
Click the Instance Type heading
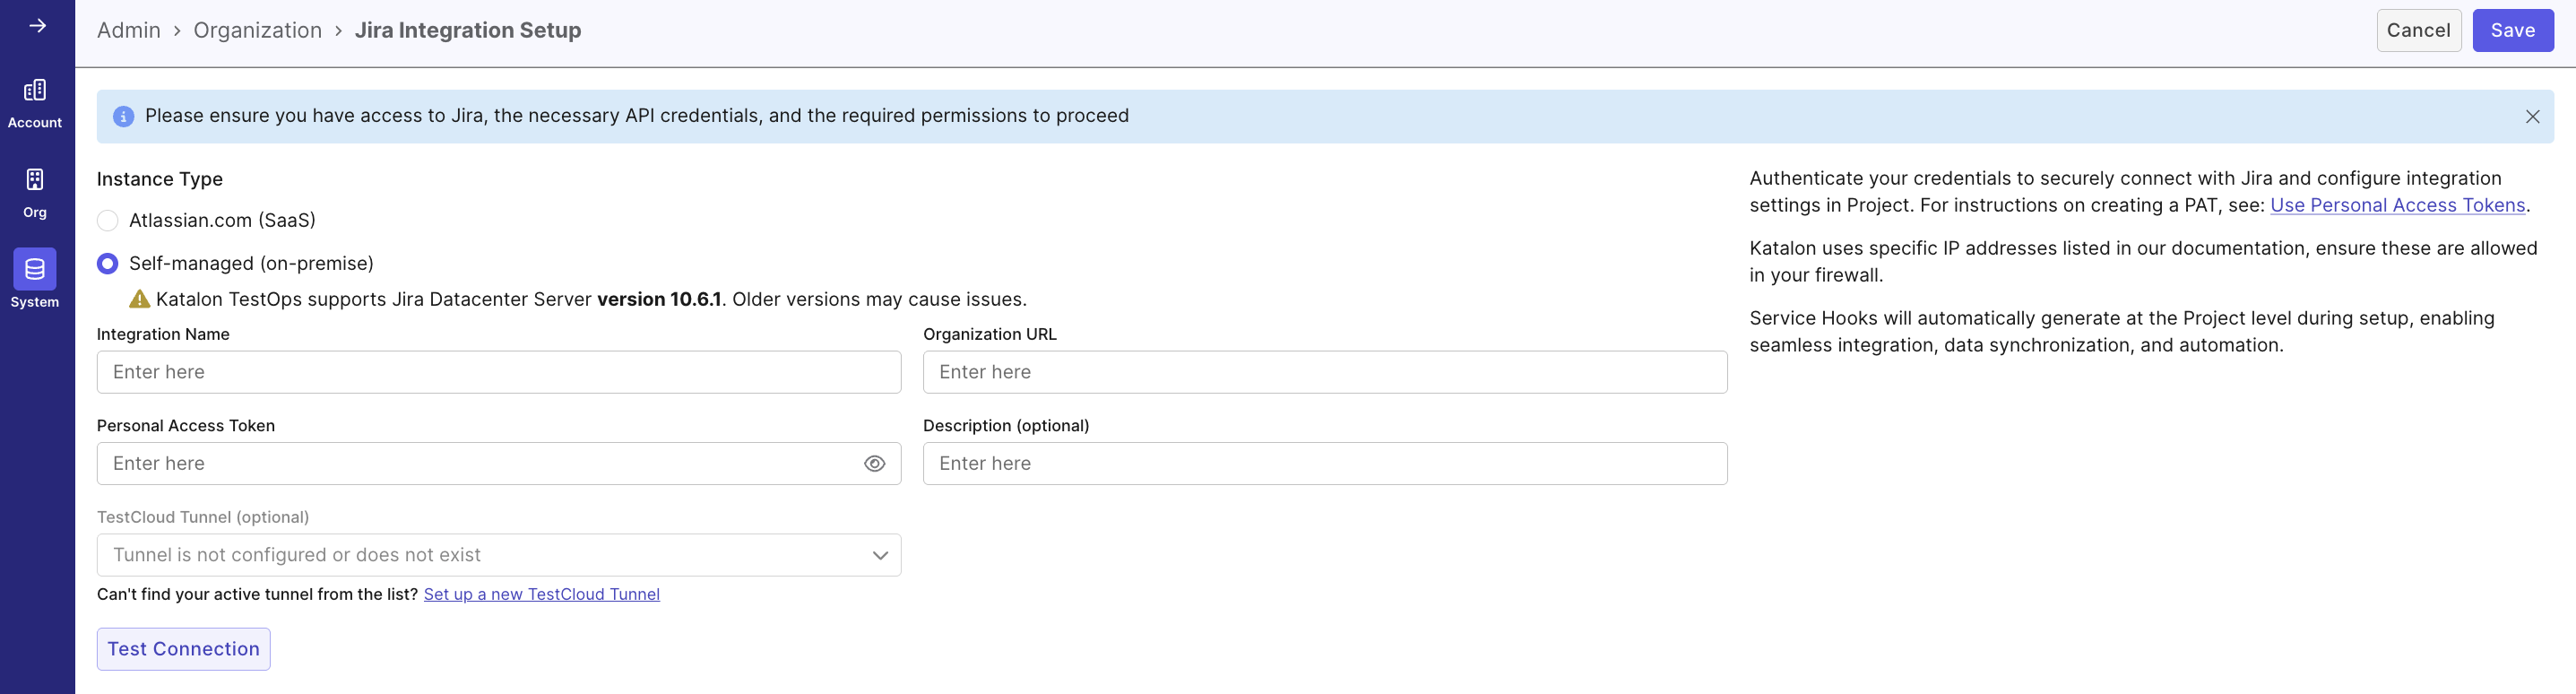[160, 179]
